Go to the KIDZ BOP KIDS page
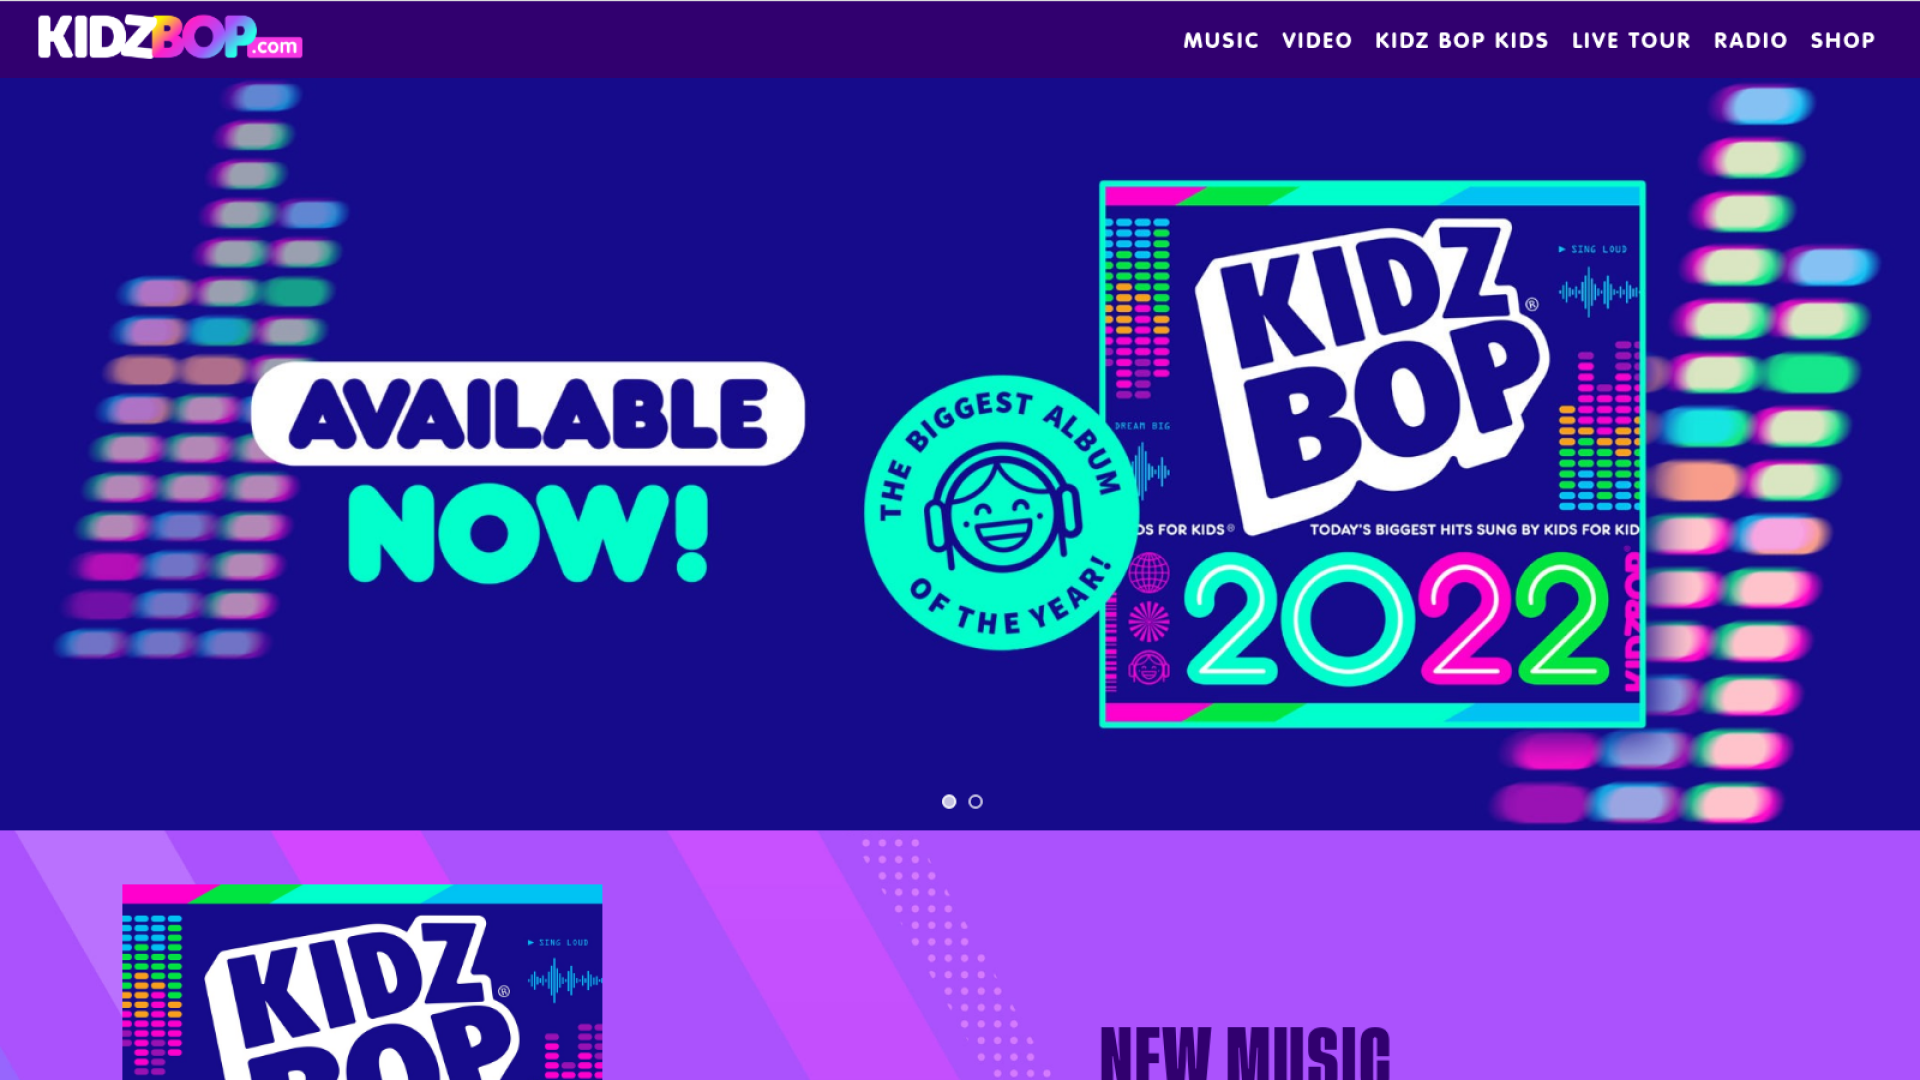The width and height of the screenshot is (1920, 1080). tap(1461, 40)
